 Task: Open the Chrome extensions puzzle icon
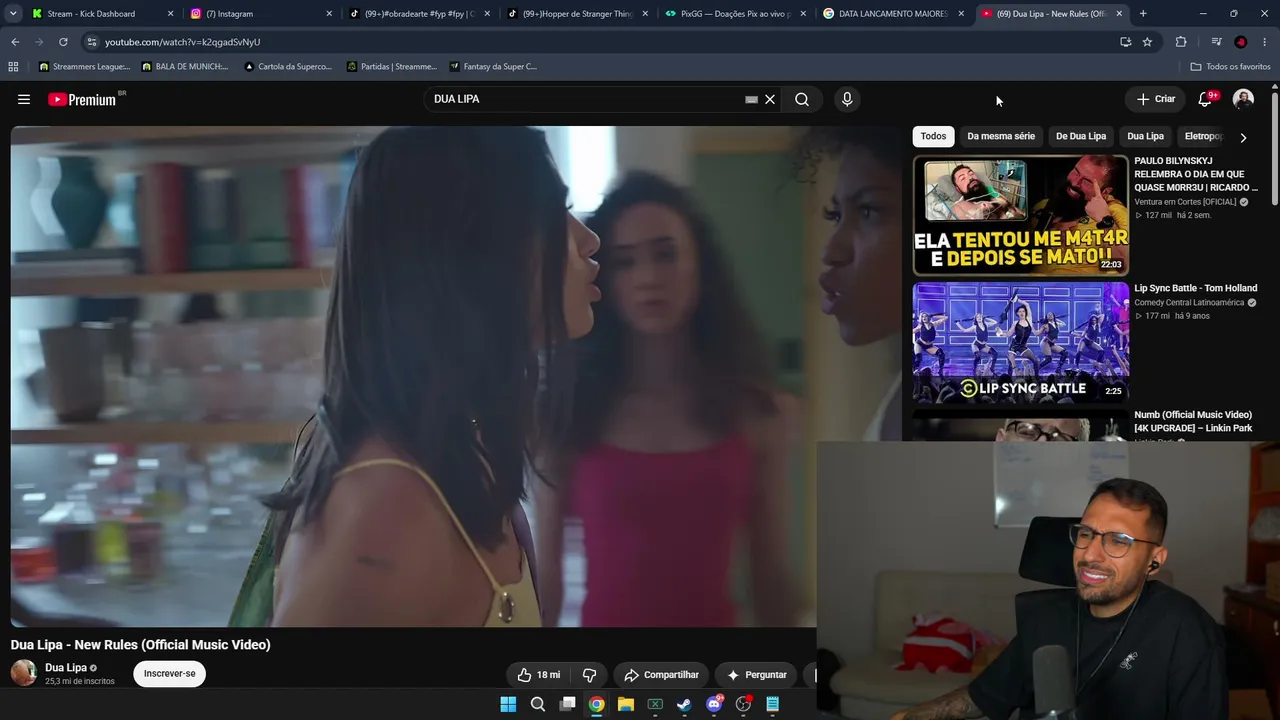[1181, 42]
